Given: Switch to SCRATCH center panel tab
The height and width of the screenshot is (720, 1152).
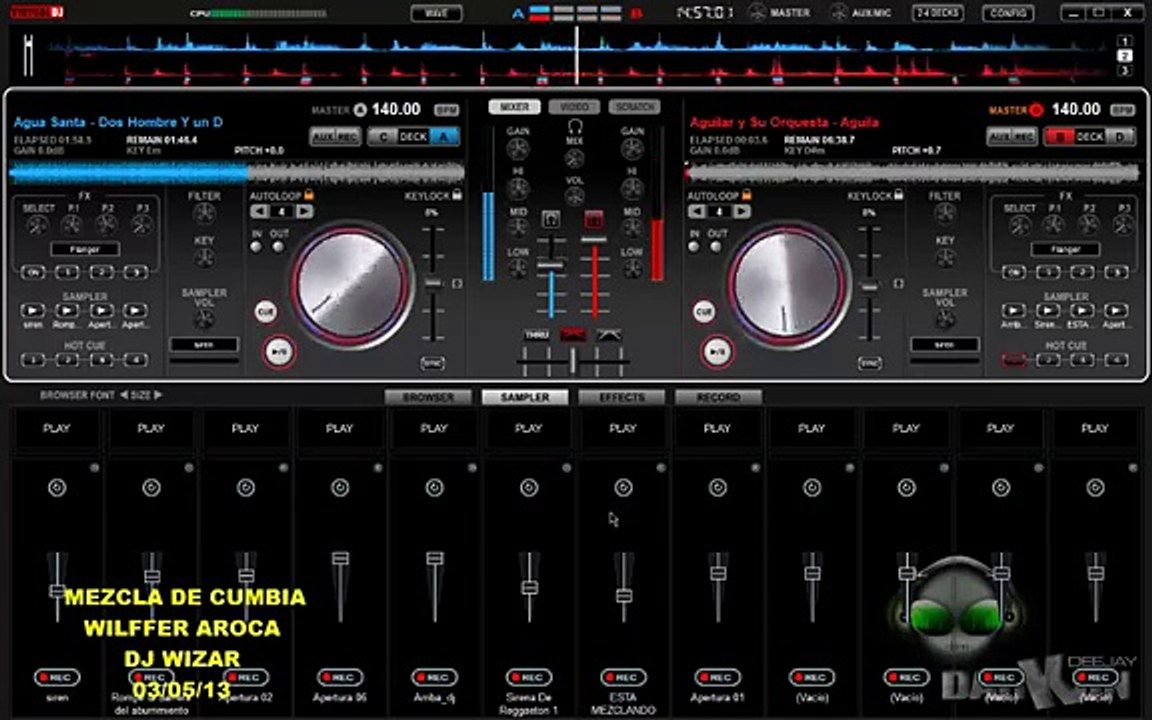Looking at the screenshot, I should click(x=634, y=107).
